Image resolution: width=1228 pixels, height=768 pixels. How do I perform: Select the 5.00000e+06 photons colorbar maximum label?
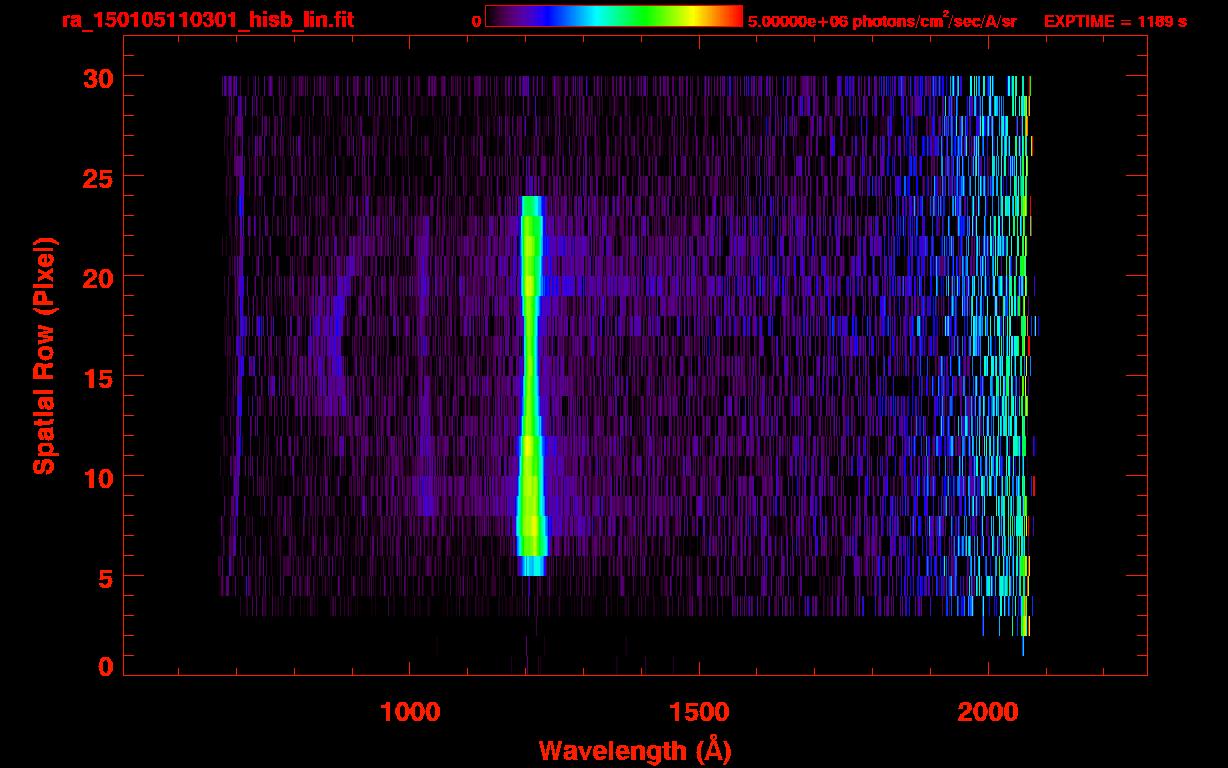[x=882, y=21]
